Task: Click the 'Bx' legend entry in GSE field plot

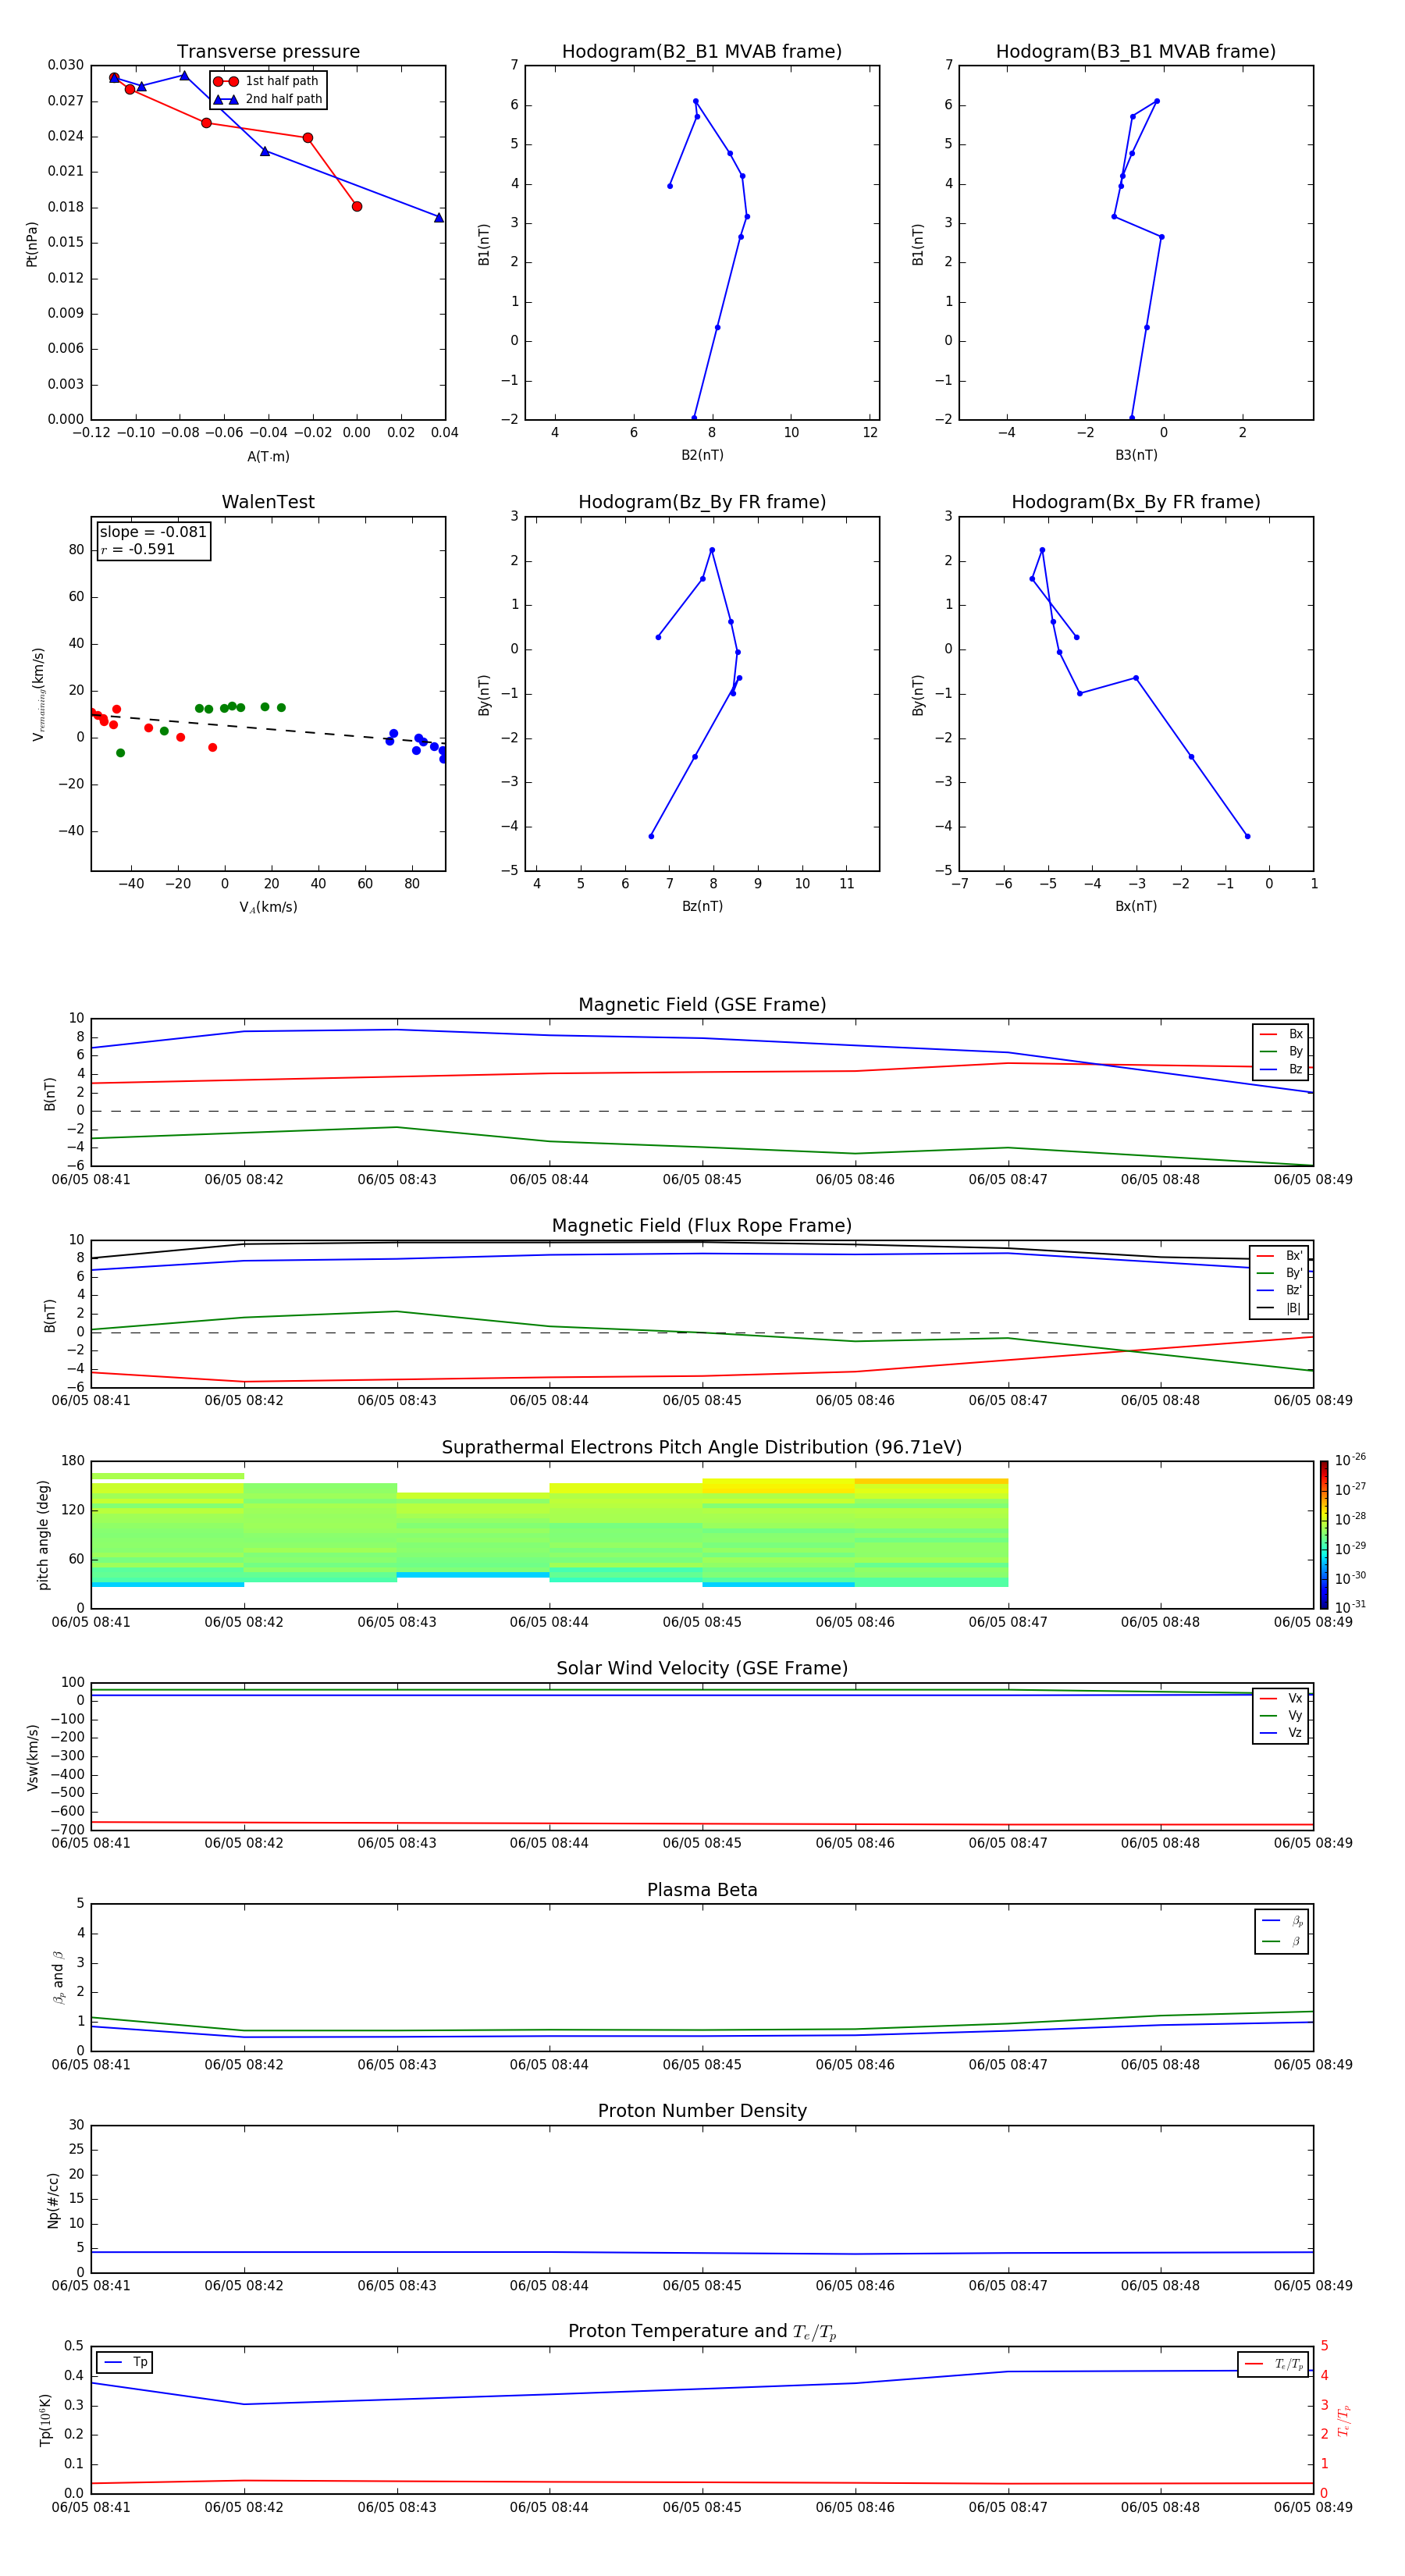Action: pyautogui.click(x=1281, y=1034)
